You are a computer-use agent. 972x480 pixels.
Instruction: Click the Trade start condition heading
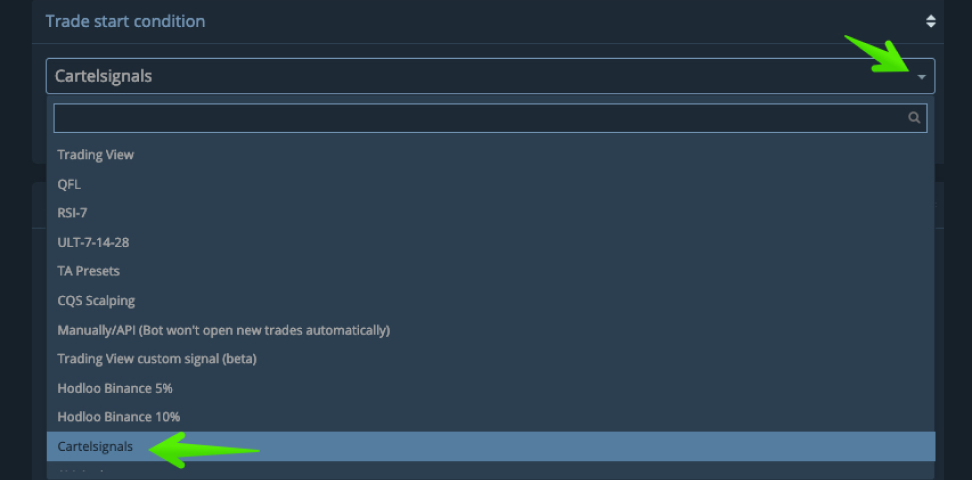pos(125,21)
